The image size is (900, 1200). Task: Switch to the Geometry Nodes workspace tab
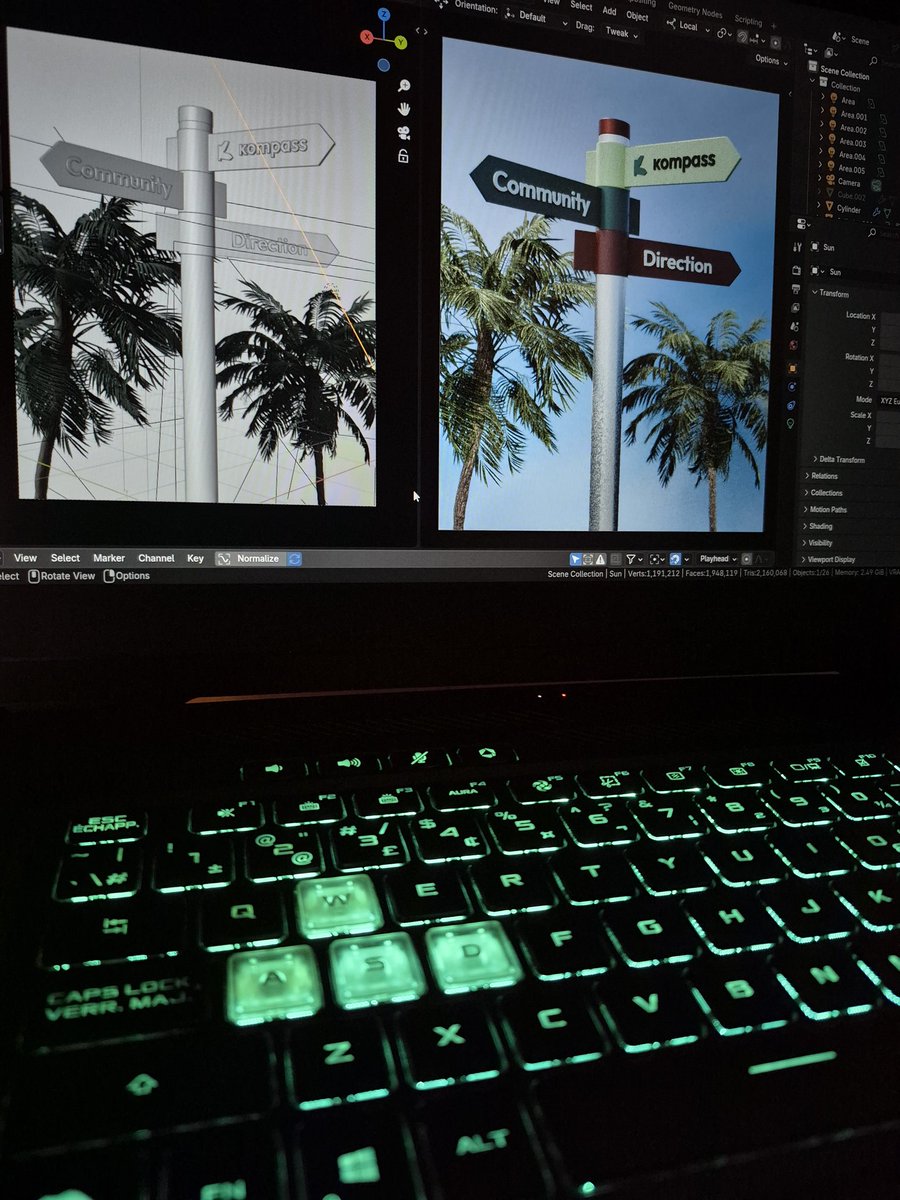[695, 10]
